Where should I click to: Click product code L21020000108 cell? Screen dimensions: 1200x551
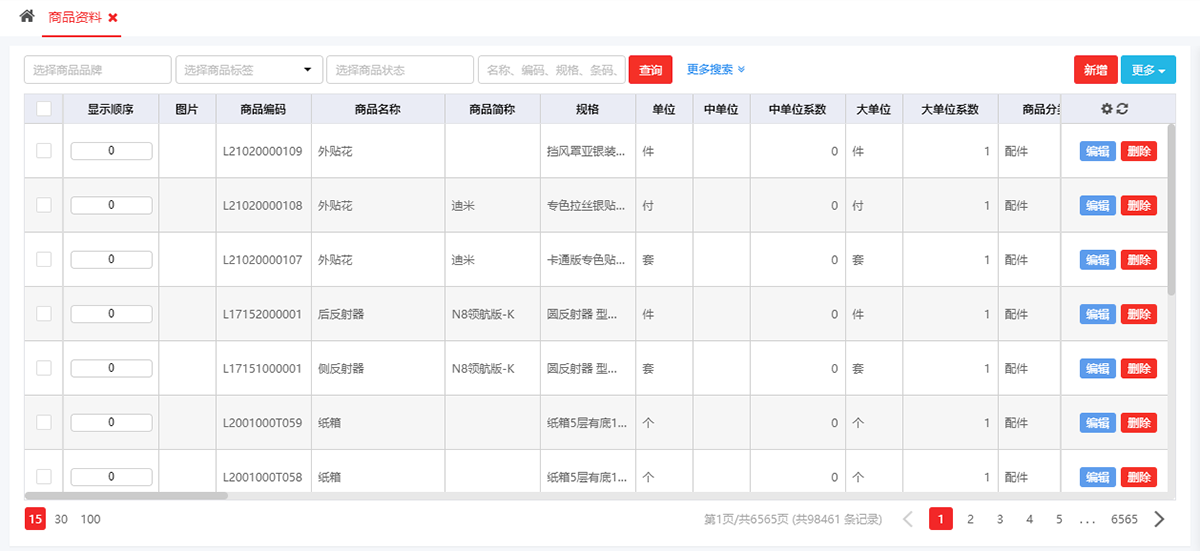coord(262,206)
